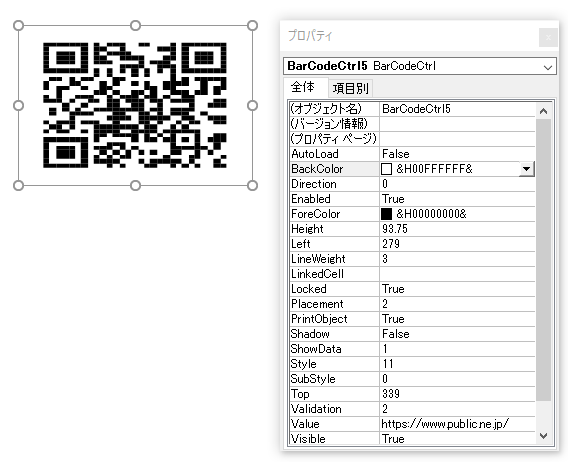Click the ShowData value 1

click(x=457, y=349)
